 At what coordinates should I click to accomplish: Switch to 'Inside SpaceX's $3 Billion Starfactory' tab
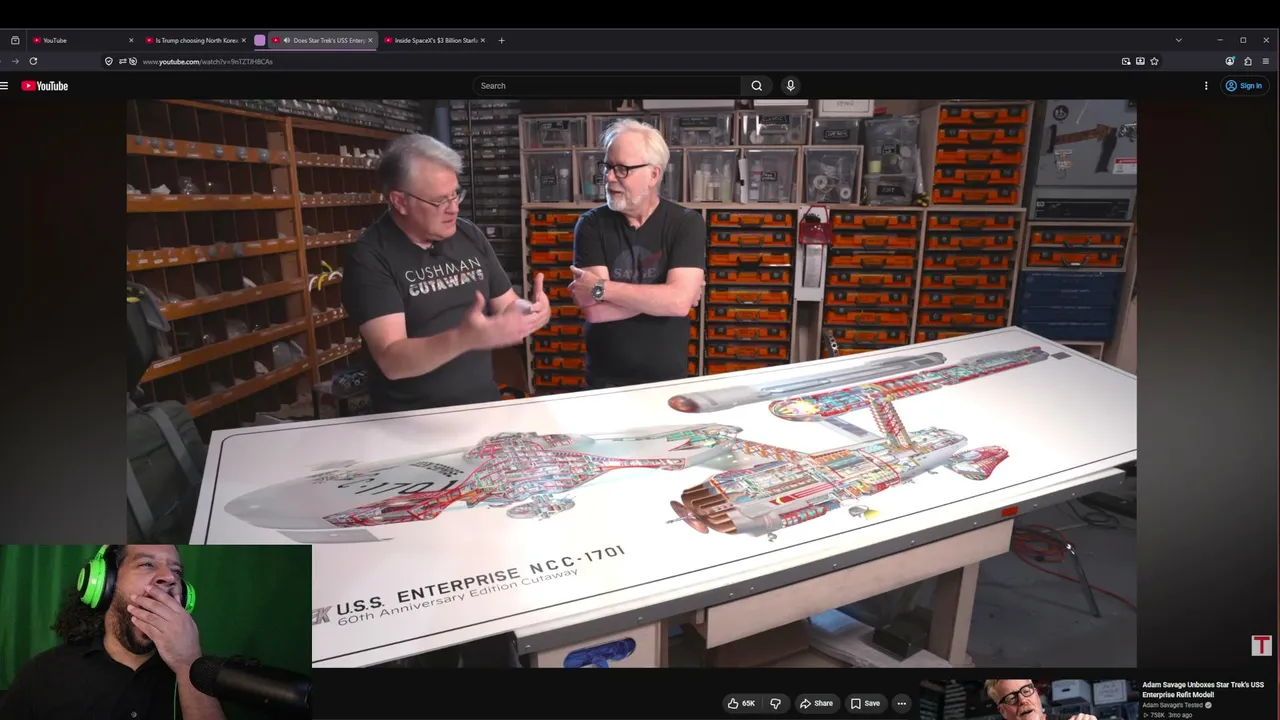point(435,40)
